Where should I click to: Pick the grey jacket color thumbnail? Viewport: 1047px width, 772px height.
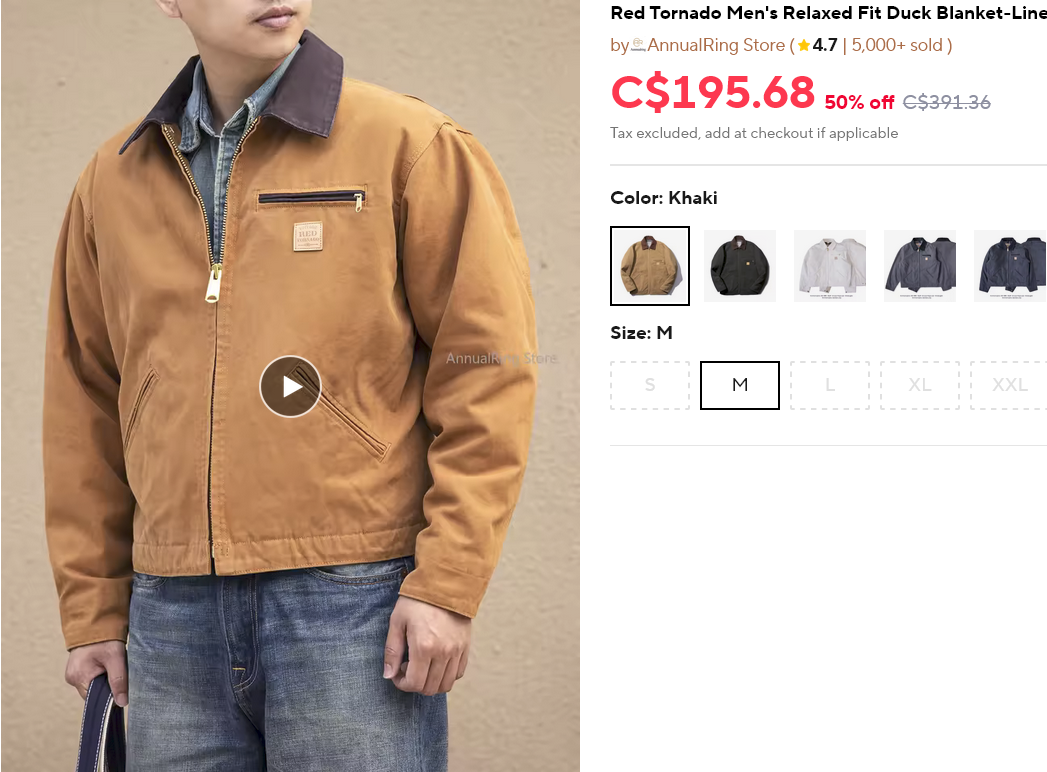tap(920, 266)
